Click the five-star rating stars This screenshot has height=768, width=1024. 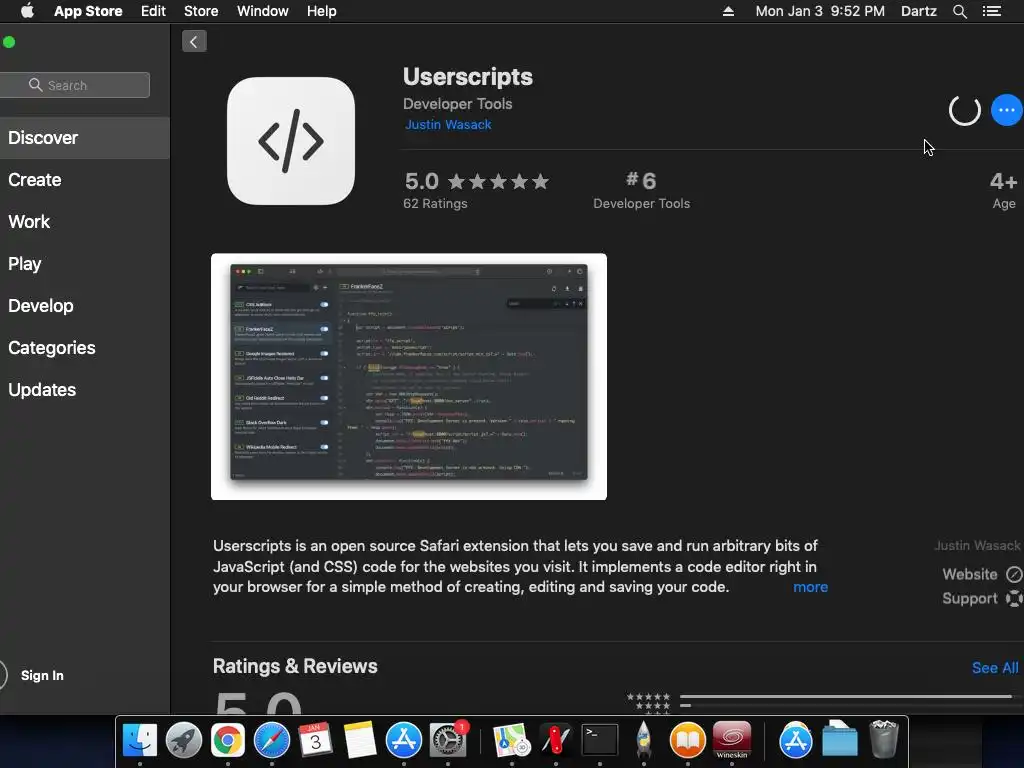point(498,182)
